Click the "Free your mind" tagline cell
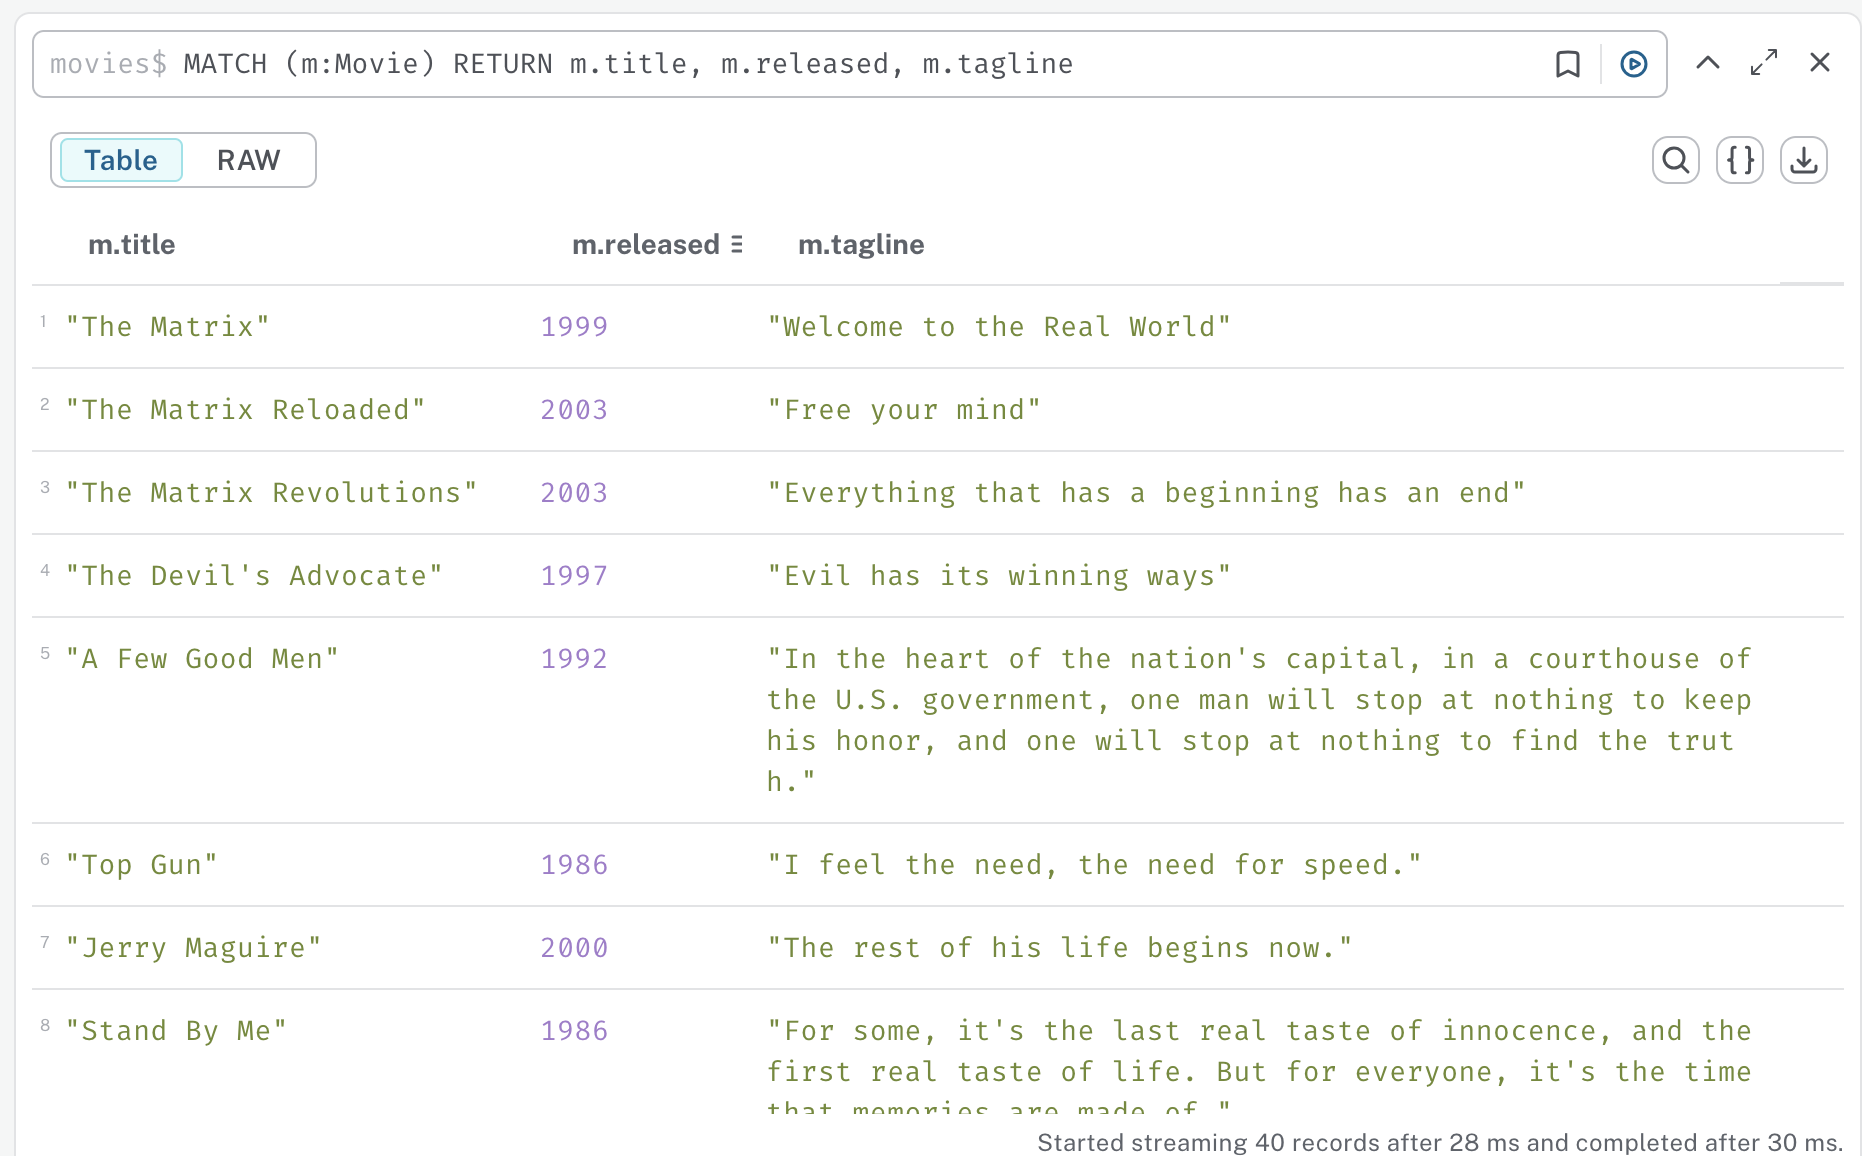 904,410
